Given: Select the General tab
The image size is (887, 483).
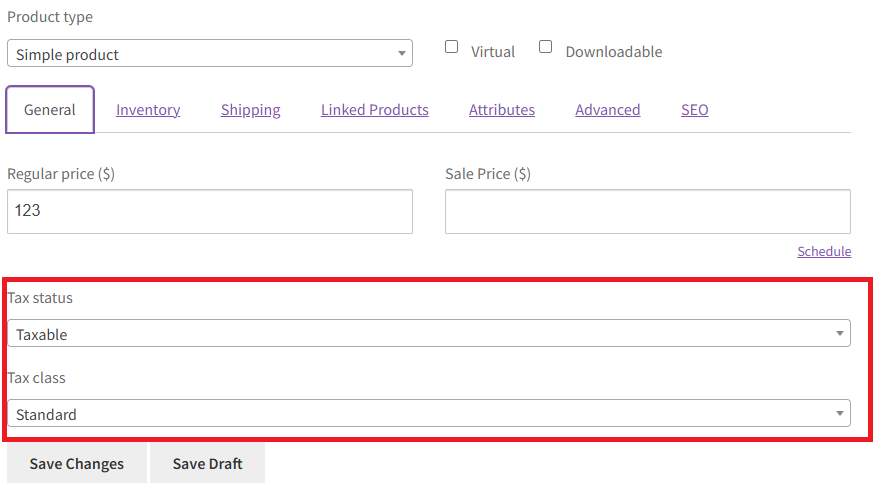Looking at the screenshot, I should click(x=50, y=110).
